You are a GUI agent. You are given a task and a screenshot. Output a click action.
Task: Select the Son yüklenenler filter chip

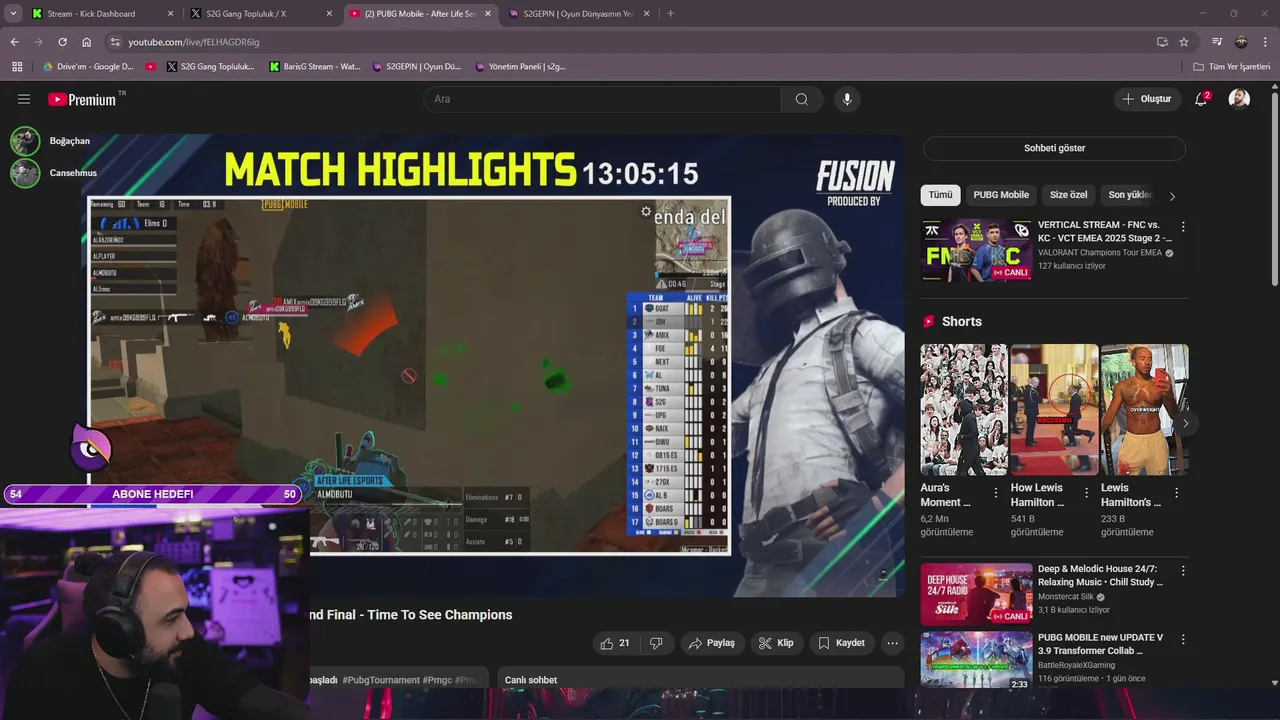[x=1130, y=195]
